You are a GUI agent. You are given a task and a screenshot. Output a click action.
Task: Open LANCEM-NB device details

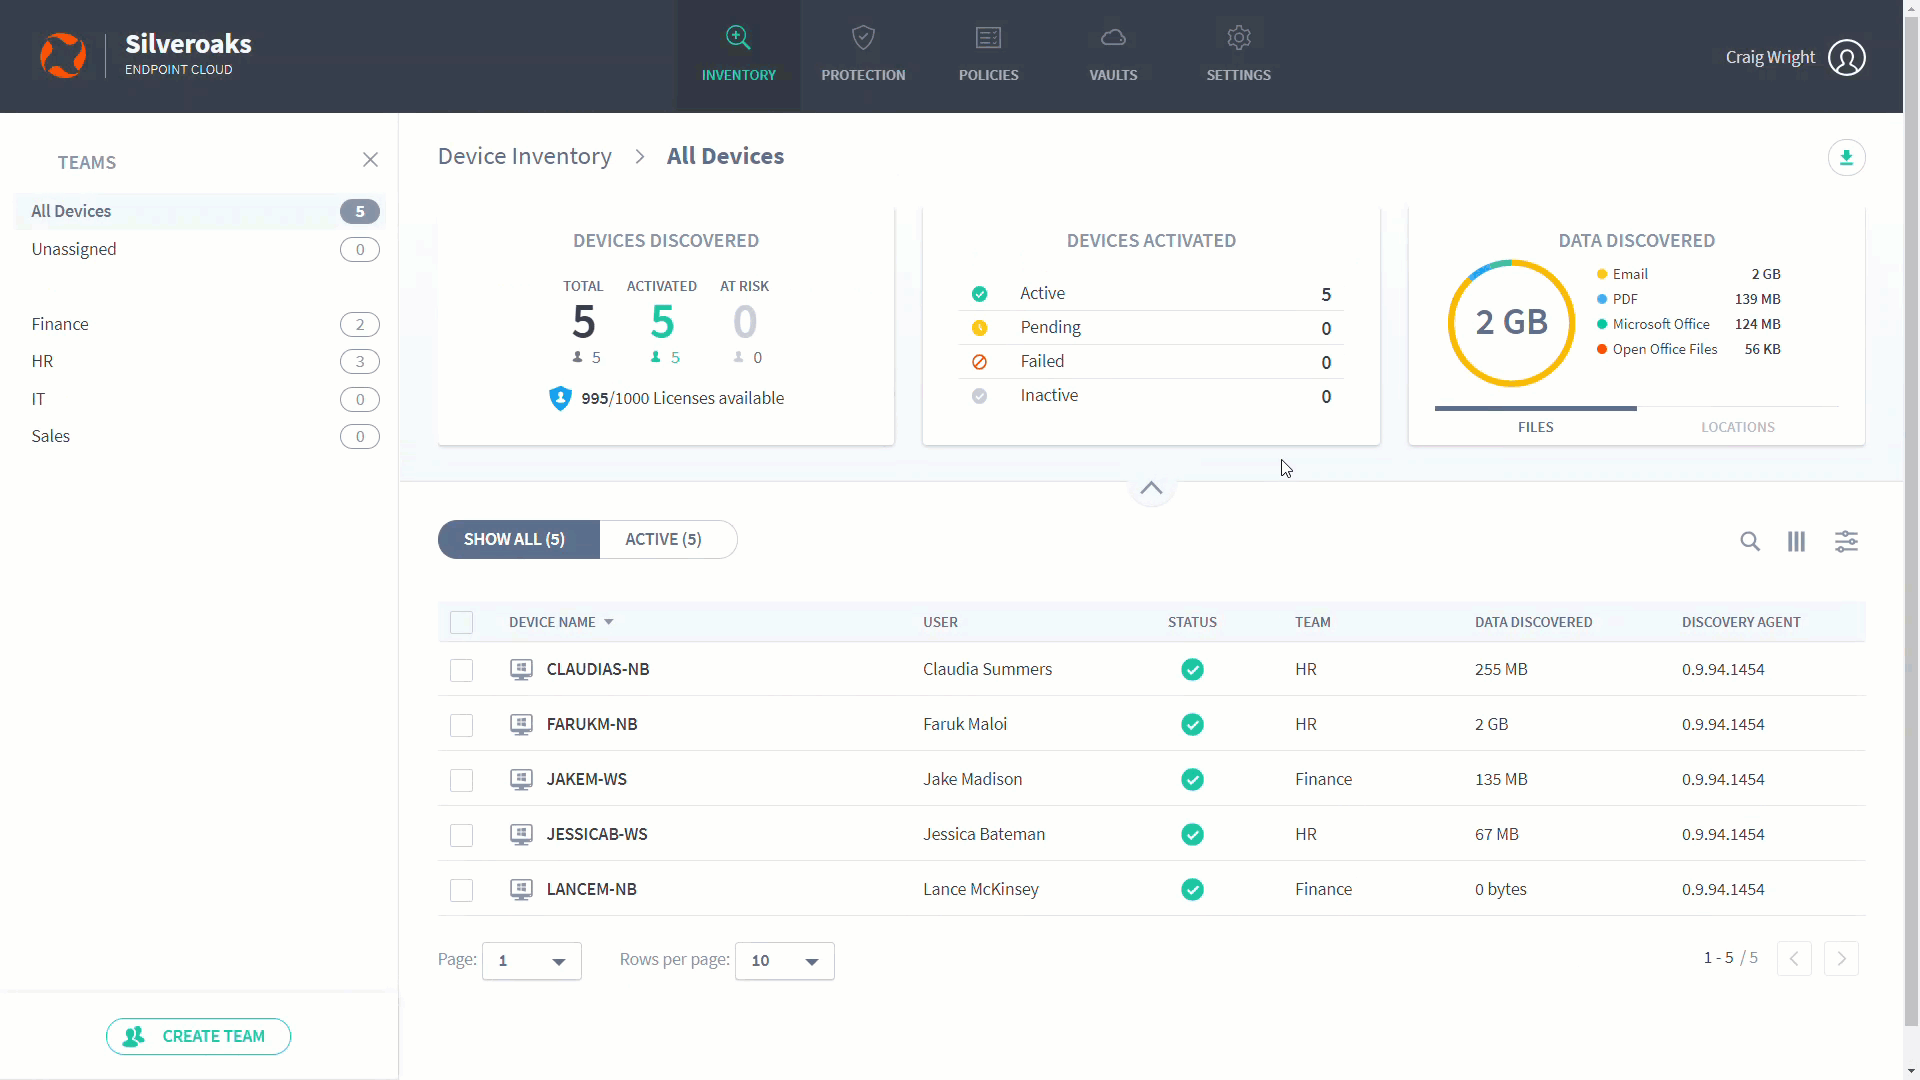pyautogui.click(x=591, y=889)
